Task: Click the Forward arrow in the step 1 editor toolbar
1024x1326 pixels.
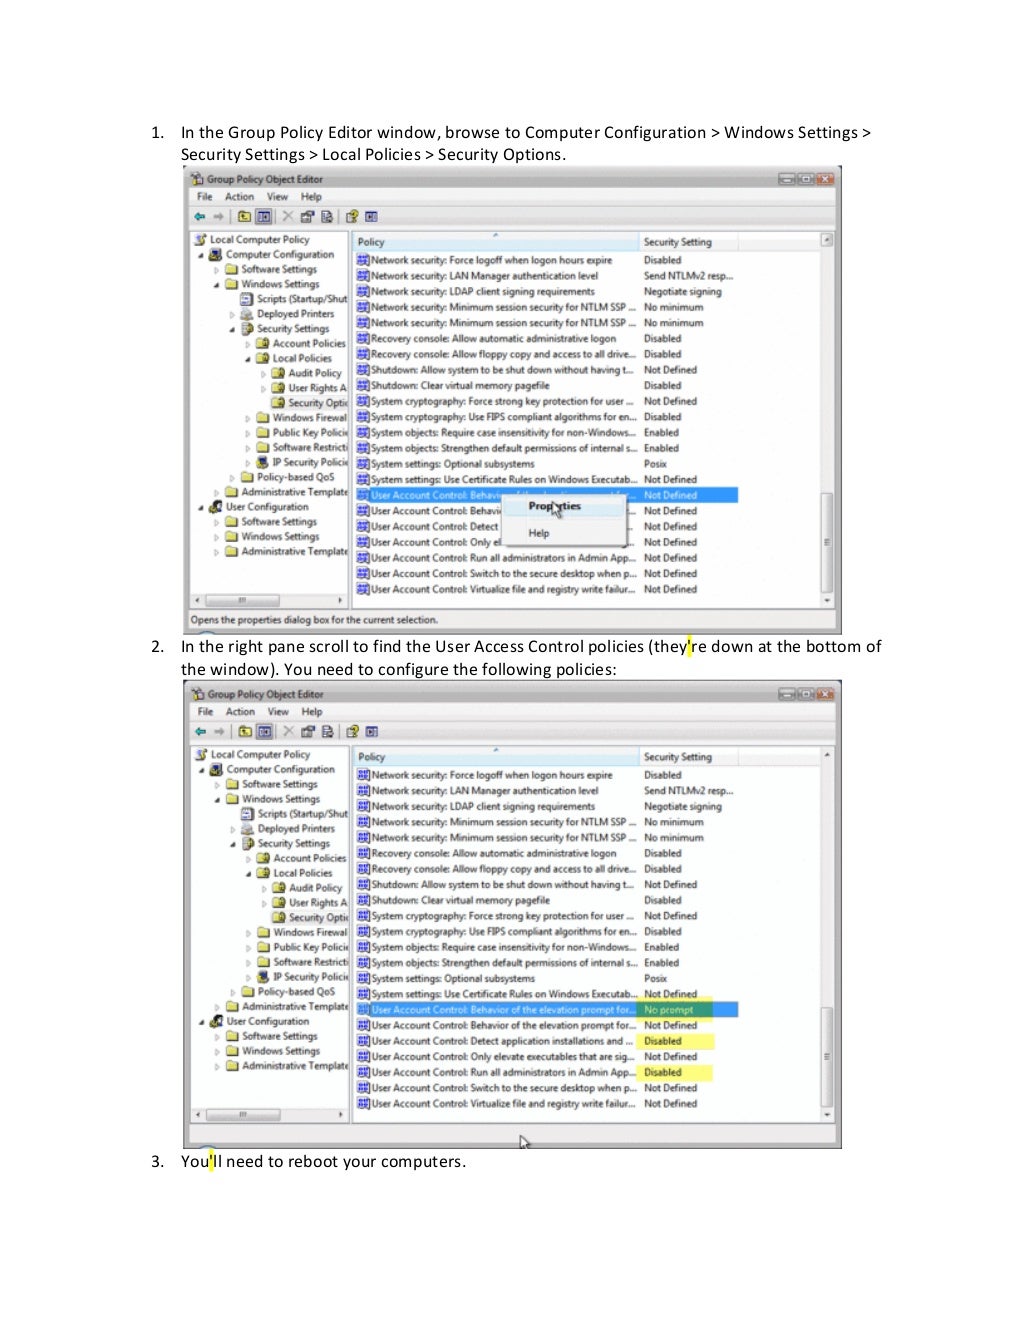Action: [x=218, y=216]
